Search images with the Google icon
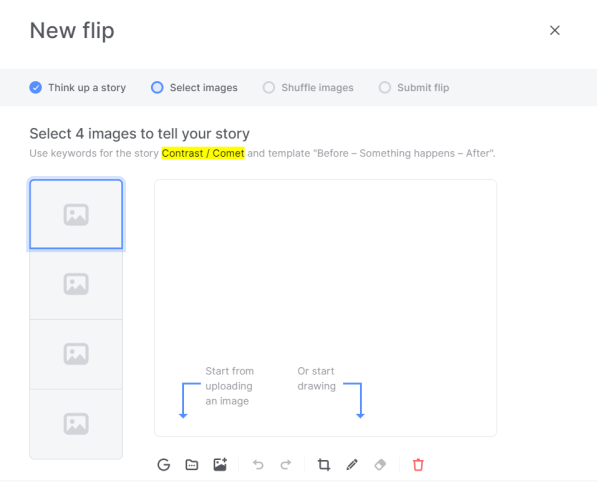The image size is (597, 485). [x=164, y=464]
